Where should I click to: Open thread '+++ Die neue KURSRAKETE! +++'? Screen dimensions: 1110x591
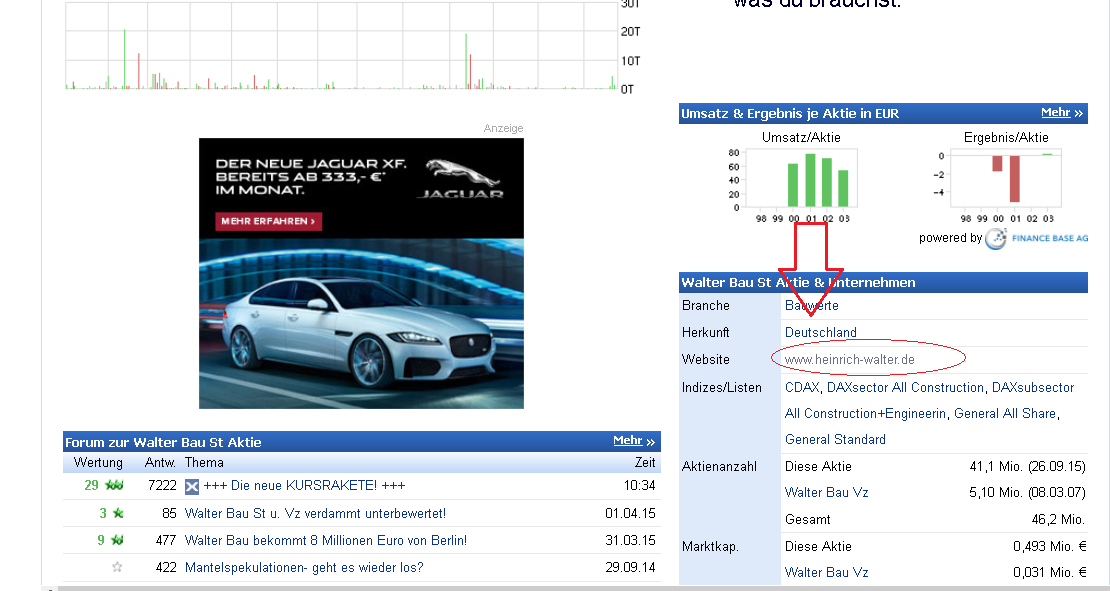[304, 486]
